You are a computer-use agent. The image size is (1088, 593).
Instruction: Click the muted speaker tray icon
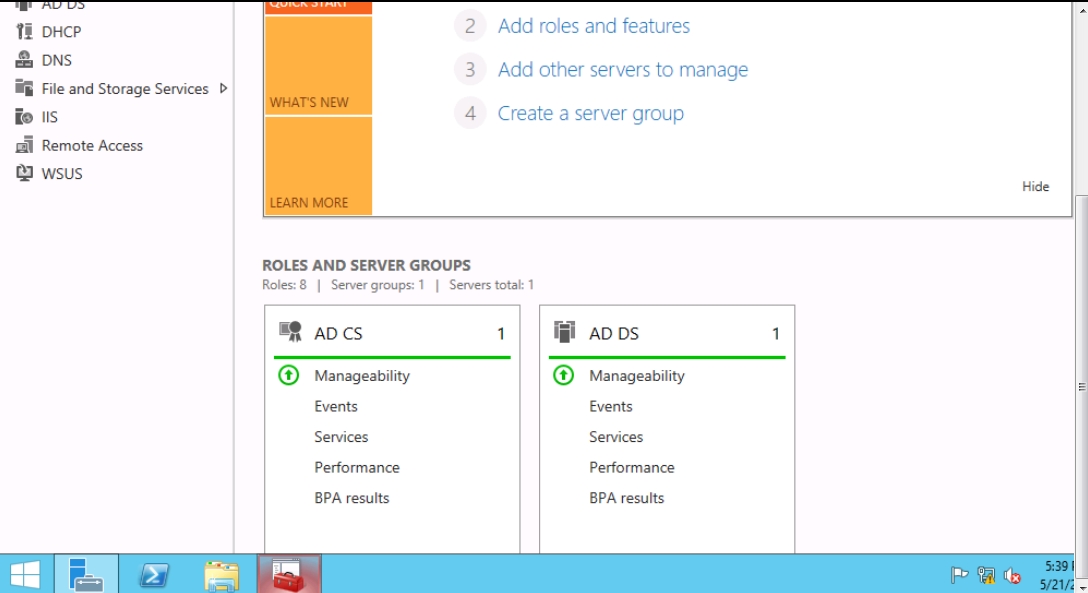1012,575
